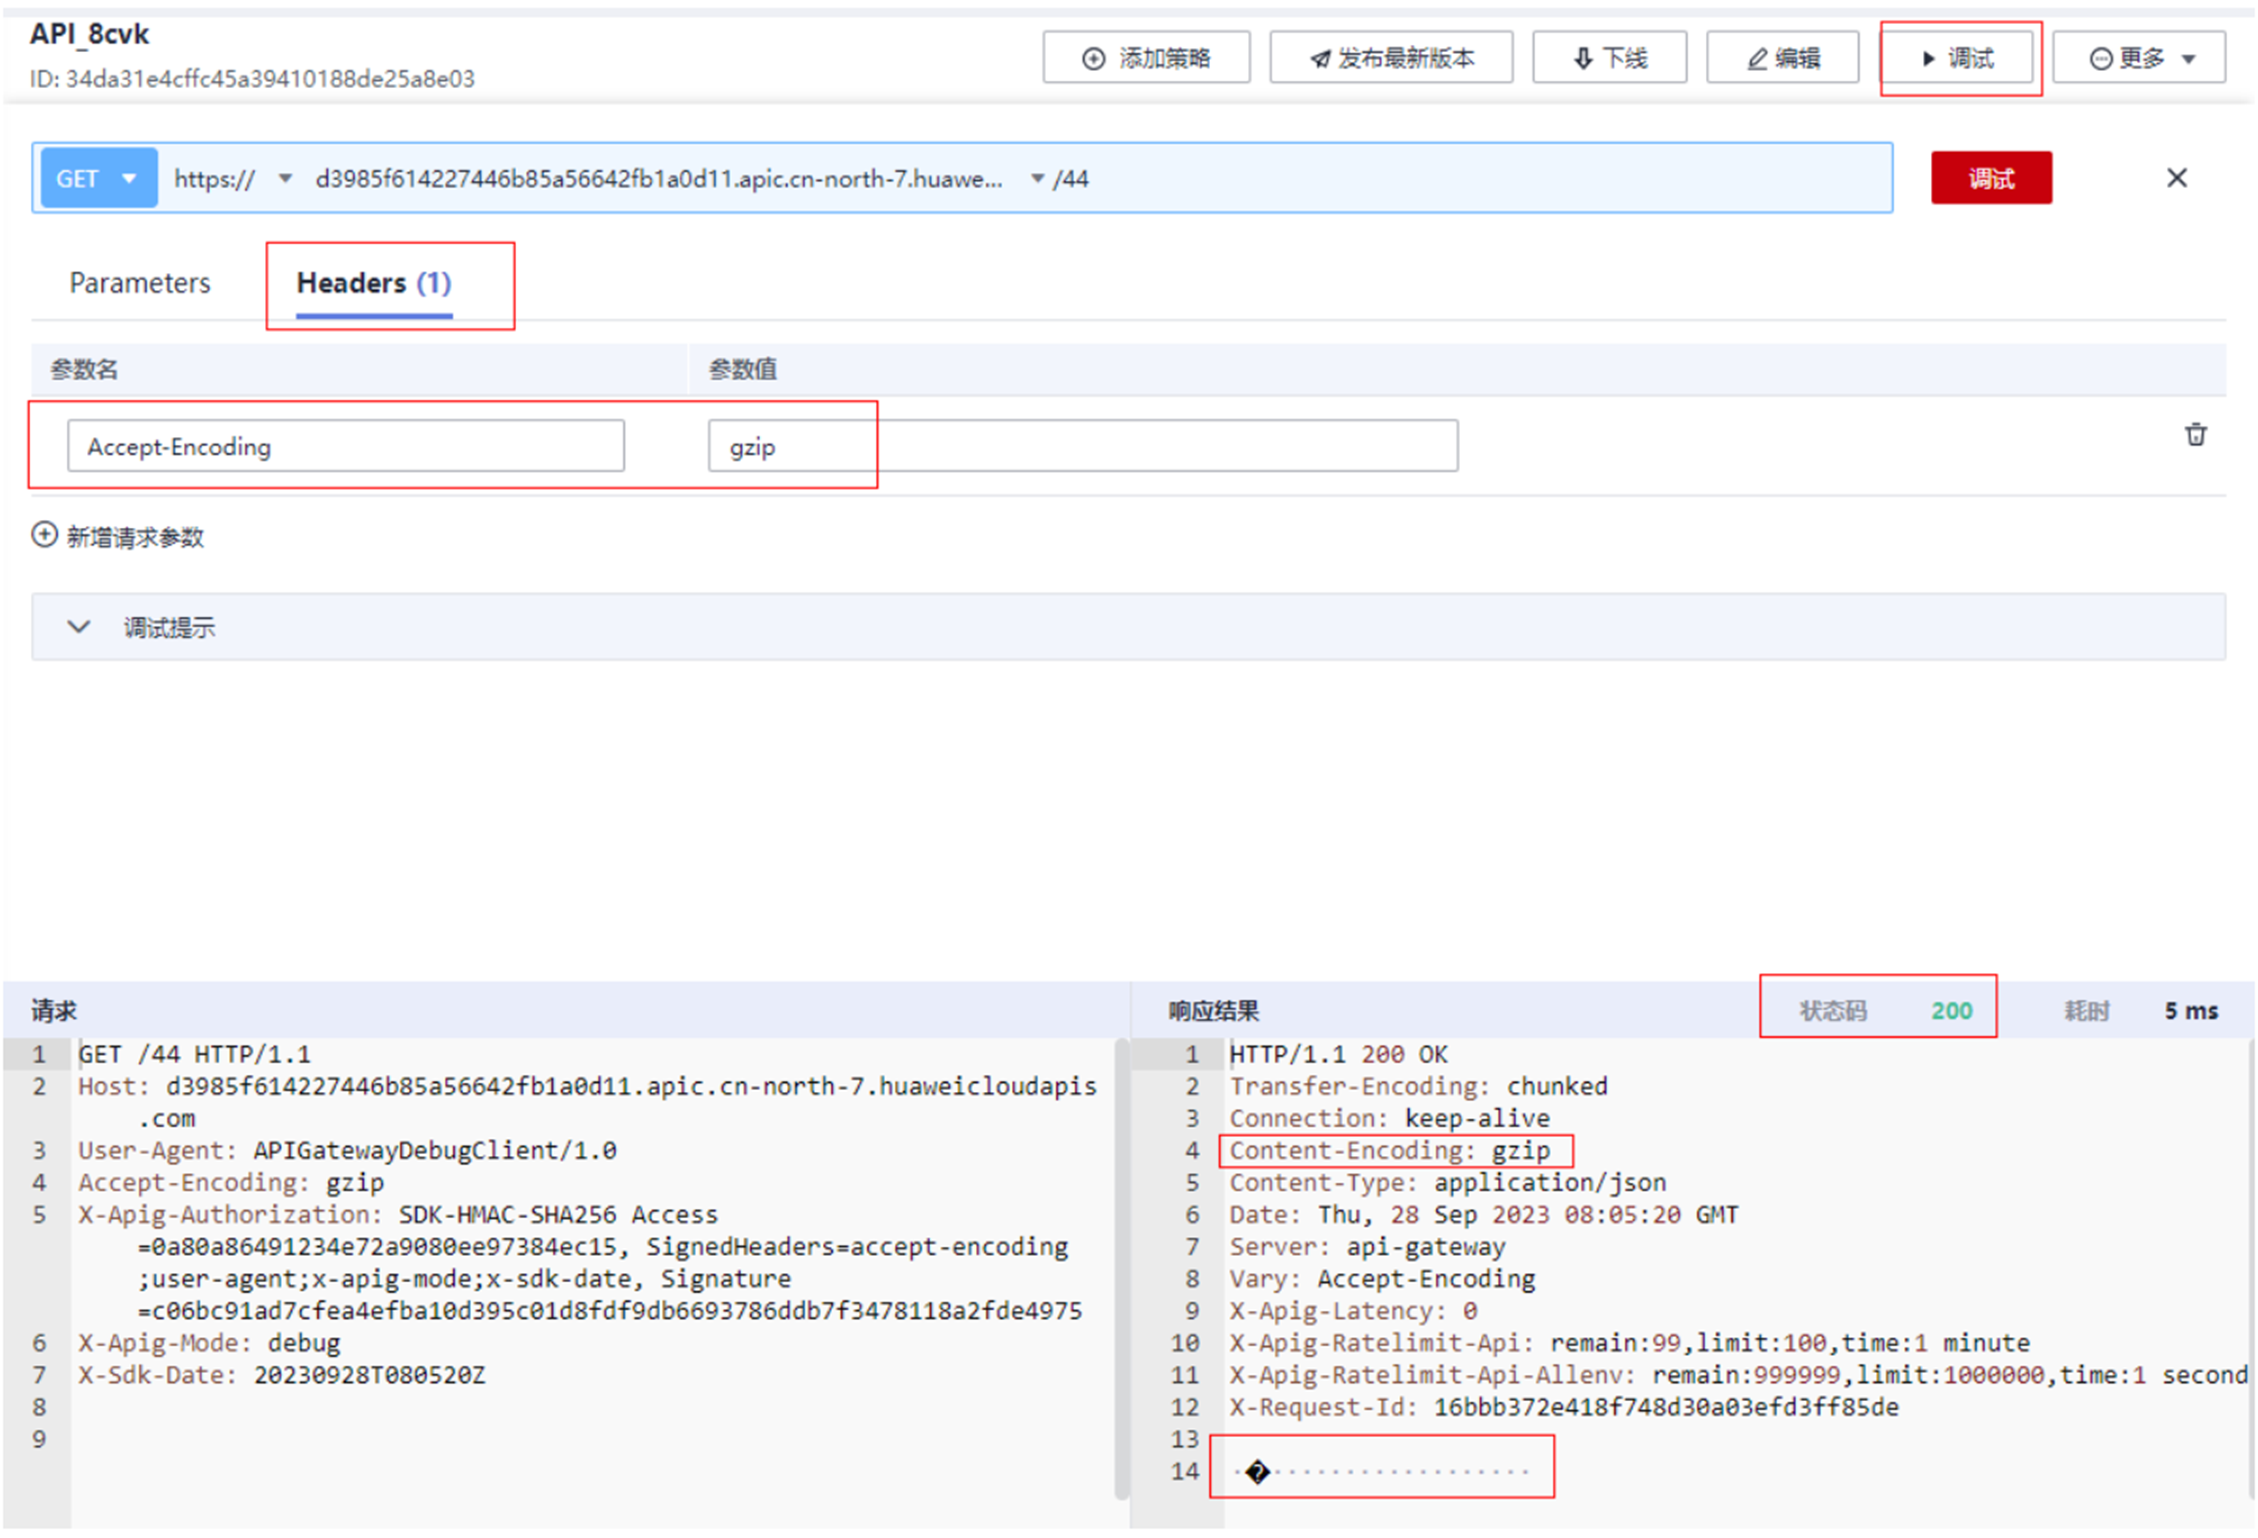Click the X-Sdk-Date request line
The height and width of the screenshot is (1538, 2258).
[x=281, y=1375]
